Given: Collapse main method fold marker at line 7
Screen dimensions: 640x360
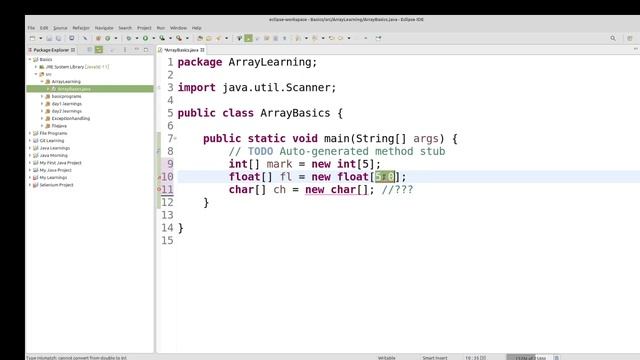Looking at the screenshot, I should [175, 138].
